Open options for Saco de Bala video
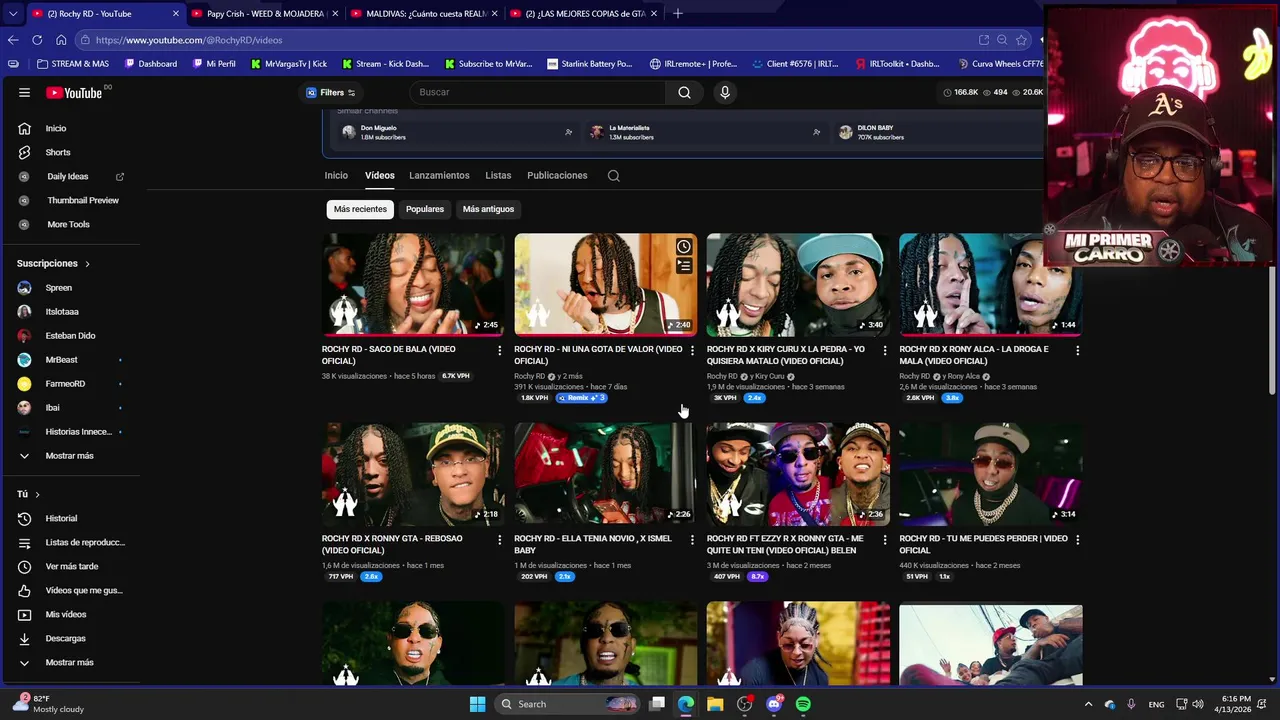This screenshot has height=720, width=1280. coord(500,351)
